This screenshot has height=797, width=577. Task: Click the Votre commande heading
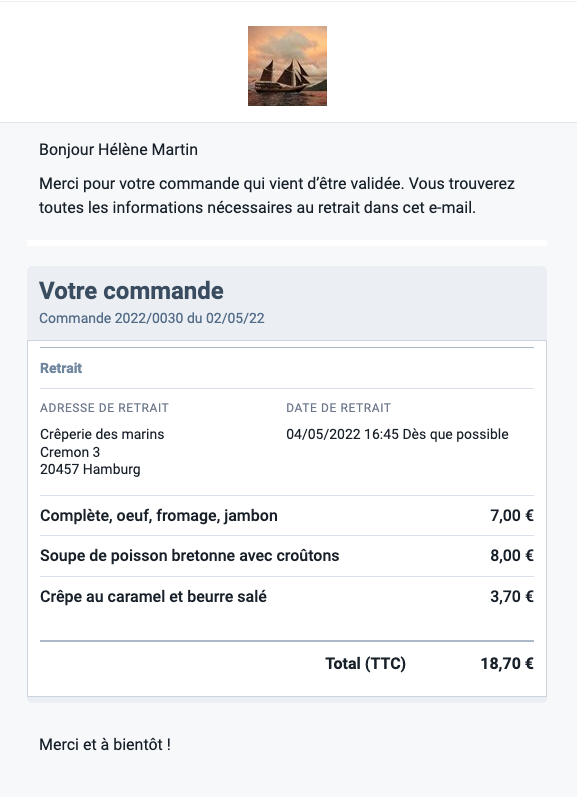coord(131,291)
